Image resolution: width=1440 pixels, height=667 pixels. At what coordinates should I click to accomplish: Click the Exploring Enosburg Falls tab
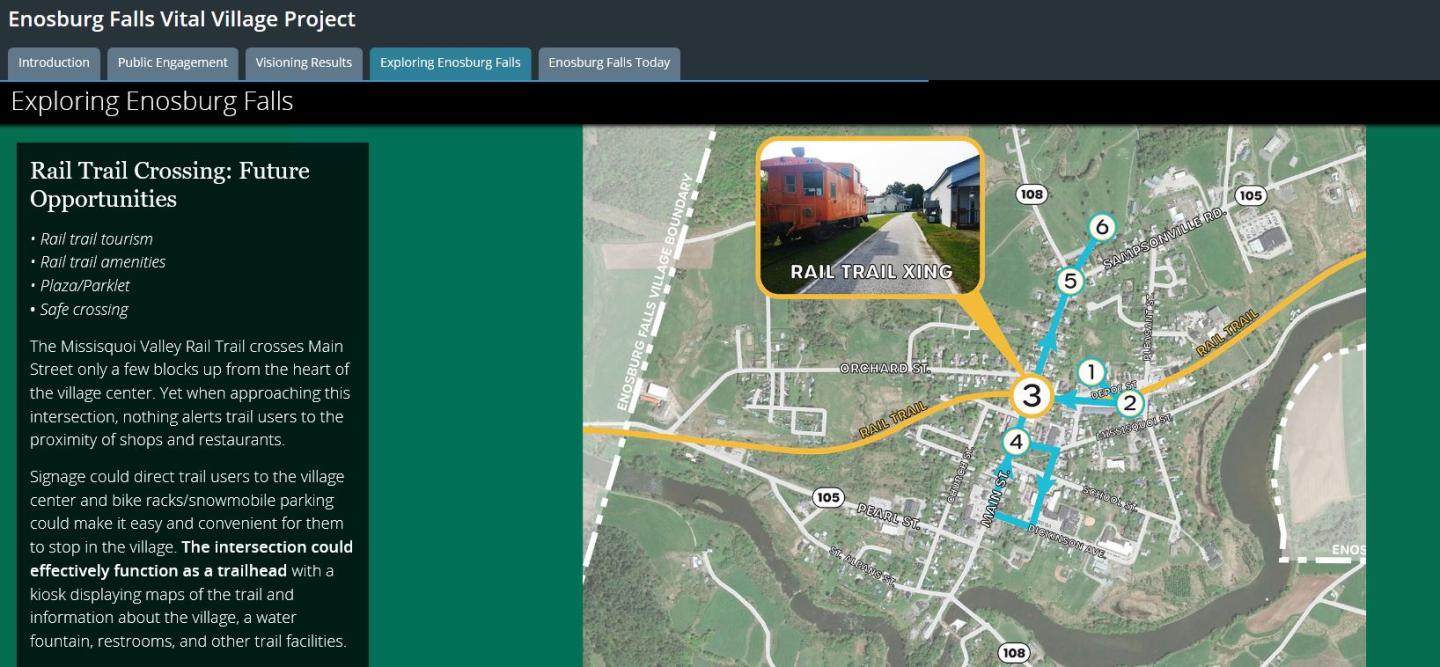click(x=450, y=62)
